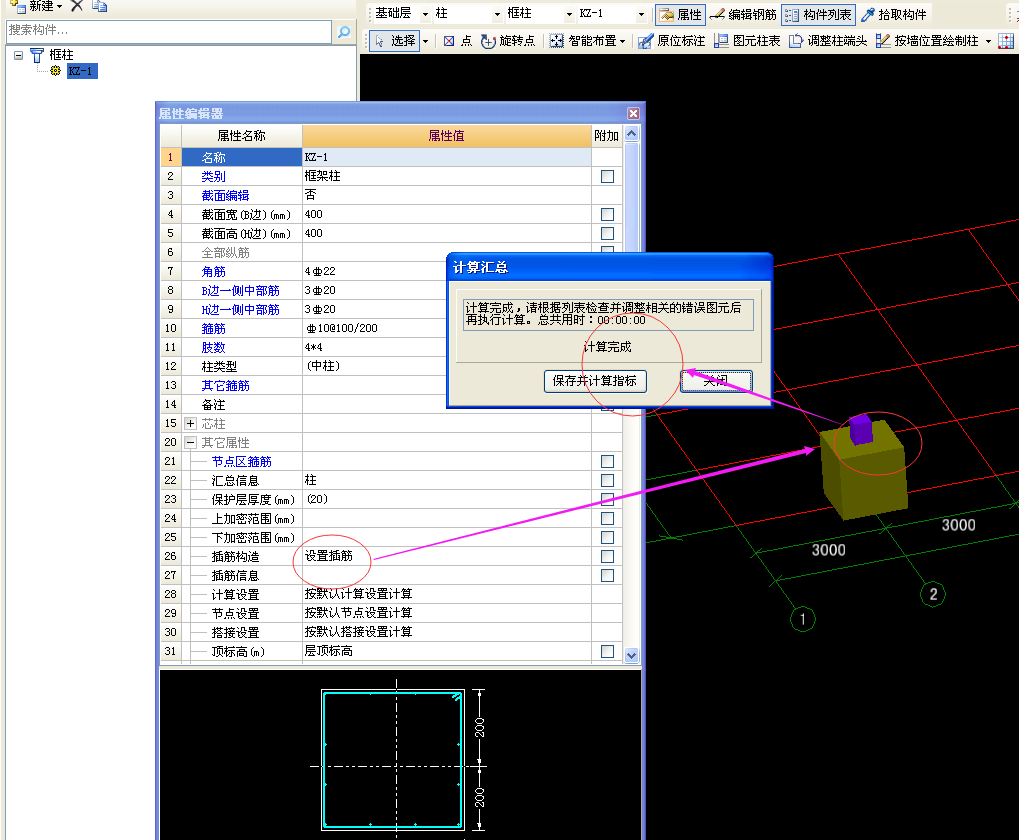1019x840 pixels.
Task: Toggle the 构件列表 (Component List) button
Action: [818, 14]
